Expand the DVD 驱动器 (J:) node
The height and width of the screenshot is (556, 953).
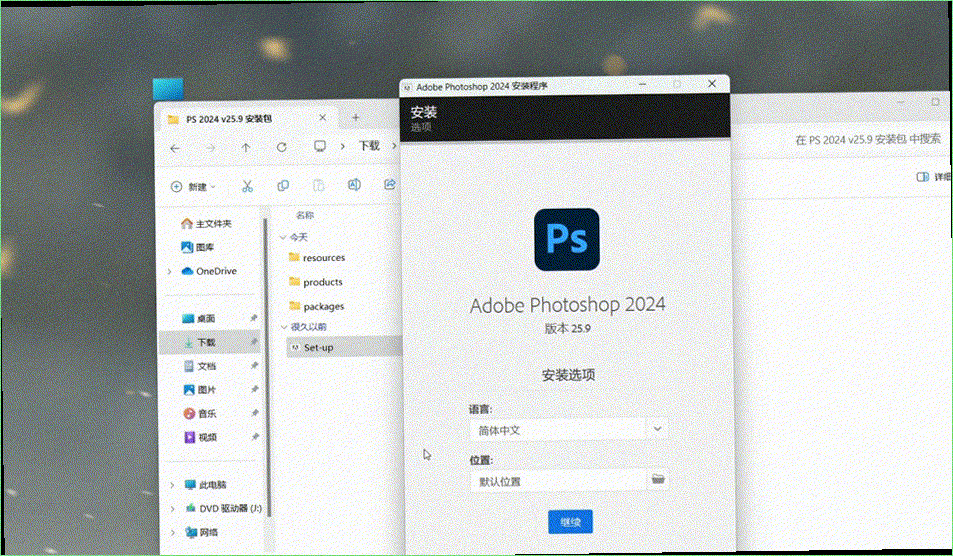pyautogui.click(x=172, y=509)
